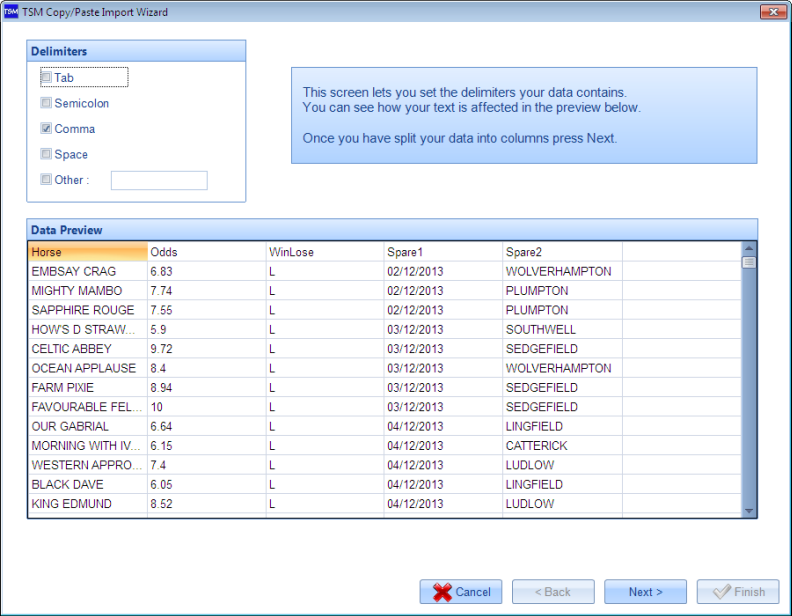Select the Horse column header

click(x=86, y=252)
